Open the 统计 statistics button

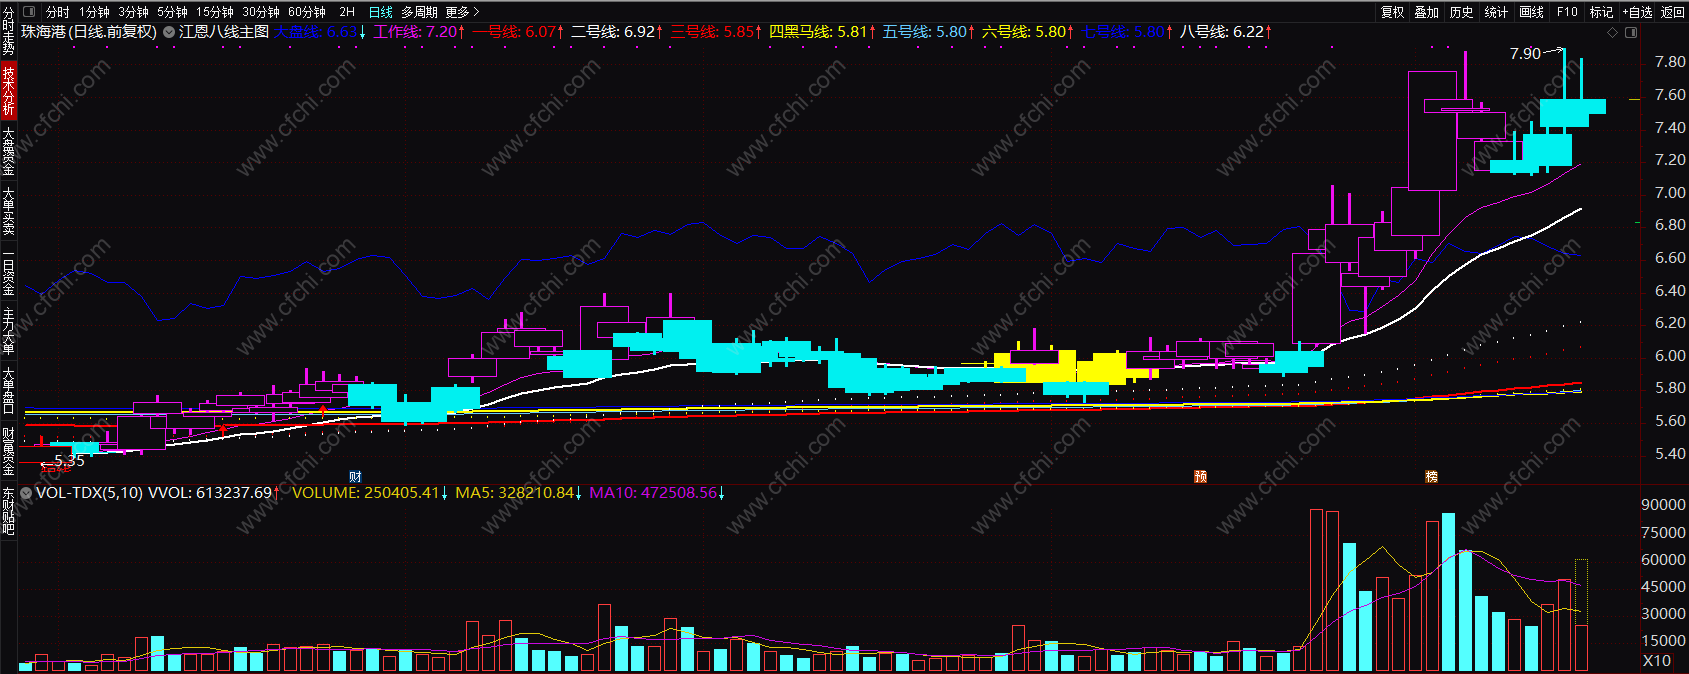1496,12
